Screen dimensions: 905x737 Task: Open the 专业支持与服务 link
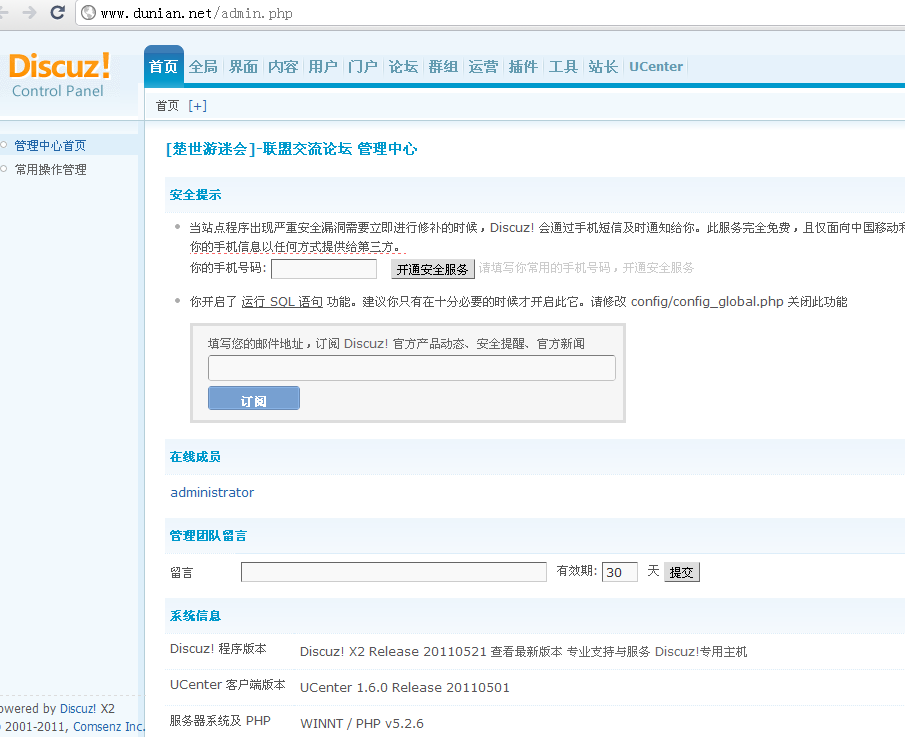tap(608, 652)
